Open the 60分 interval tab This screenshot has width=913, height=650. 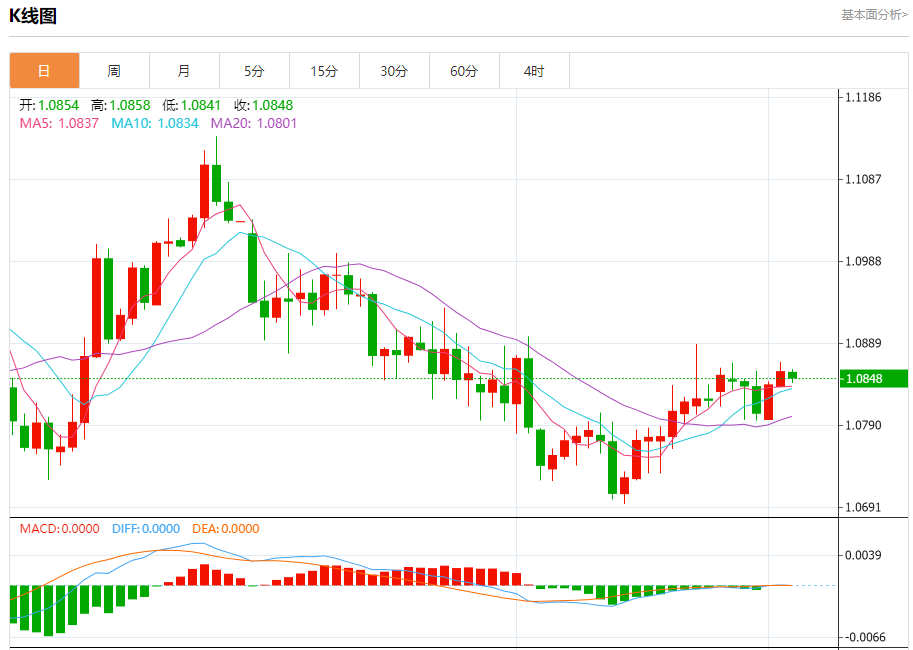464,71
